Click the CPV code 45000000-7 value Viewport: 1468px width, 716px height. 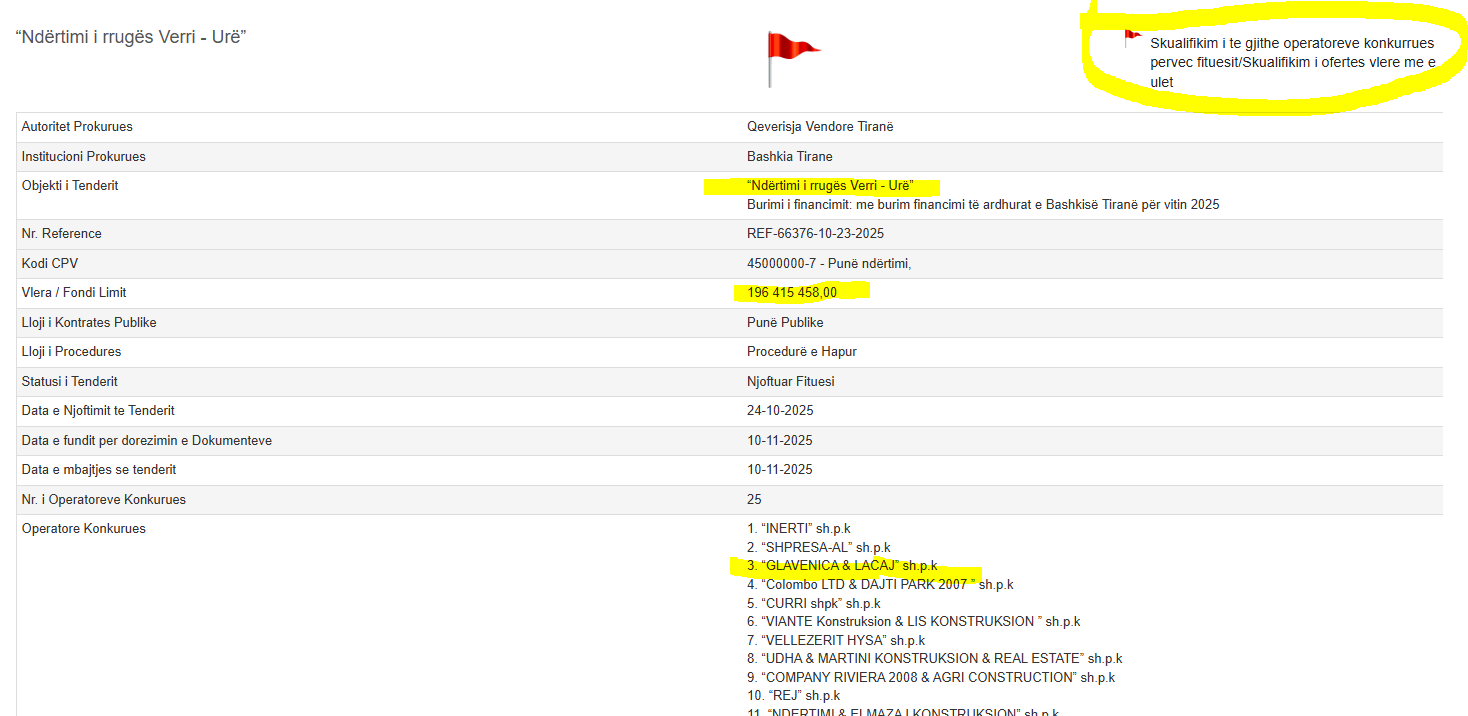point(828,264)
